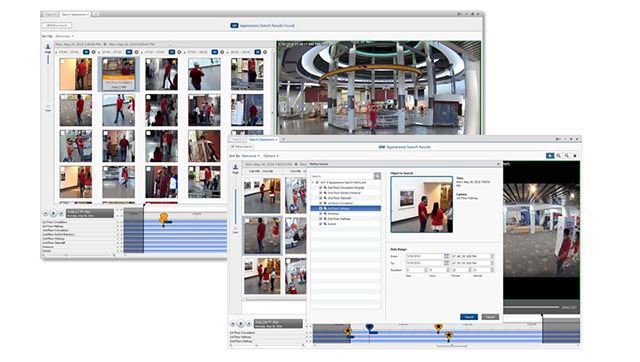This screenshot has width=640, height=362.
Task: Open a new tab in front window
Action: click(x=283, y=140)
